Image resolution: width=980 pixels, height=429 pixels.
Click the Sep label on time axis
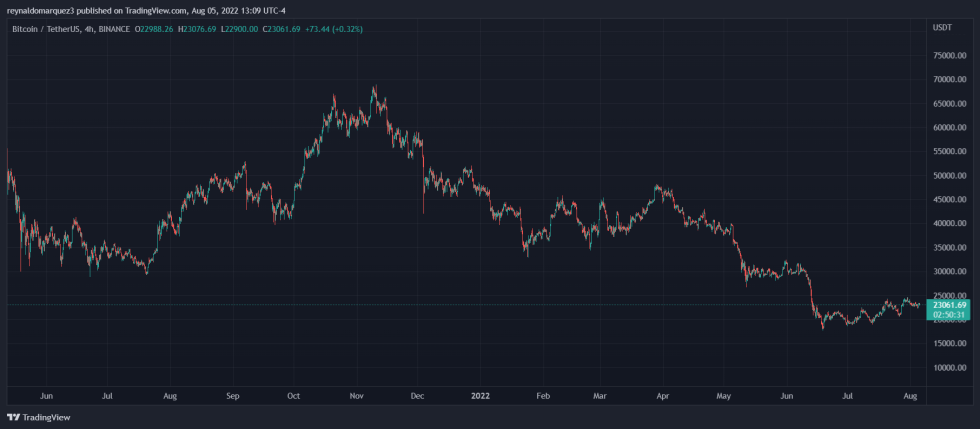pyautogui.click(x=232, y=395)
